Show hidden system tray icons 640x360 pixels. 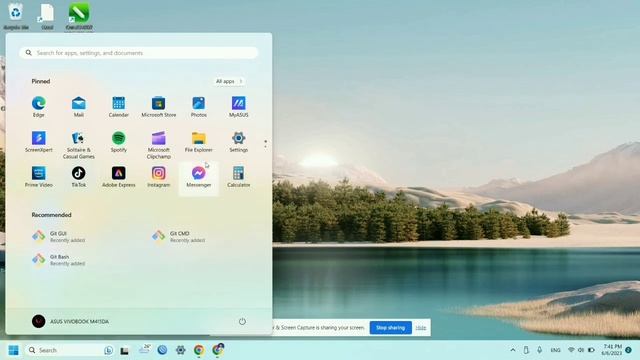[x=513, y=350]
